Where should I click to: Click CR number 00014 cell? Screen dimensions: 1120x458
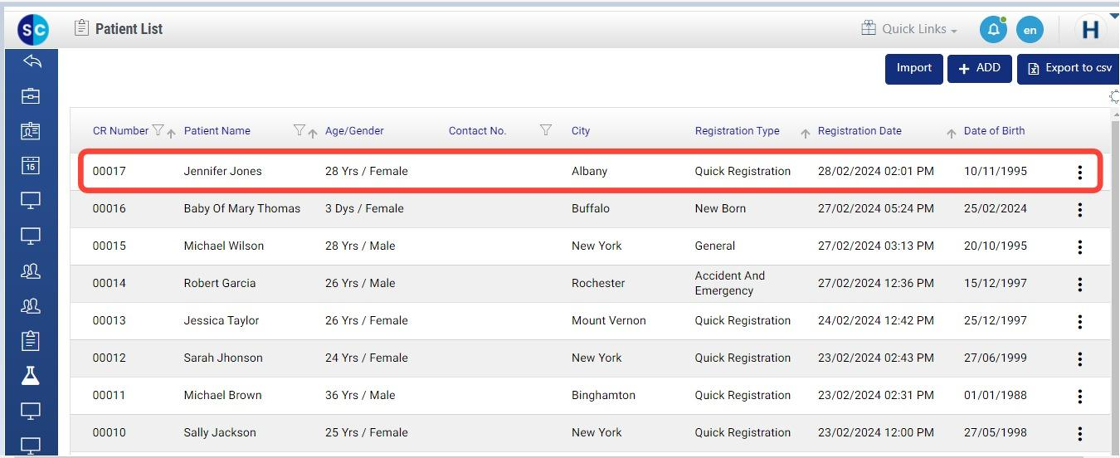click(x=109, y=283)
